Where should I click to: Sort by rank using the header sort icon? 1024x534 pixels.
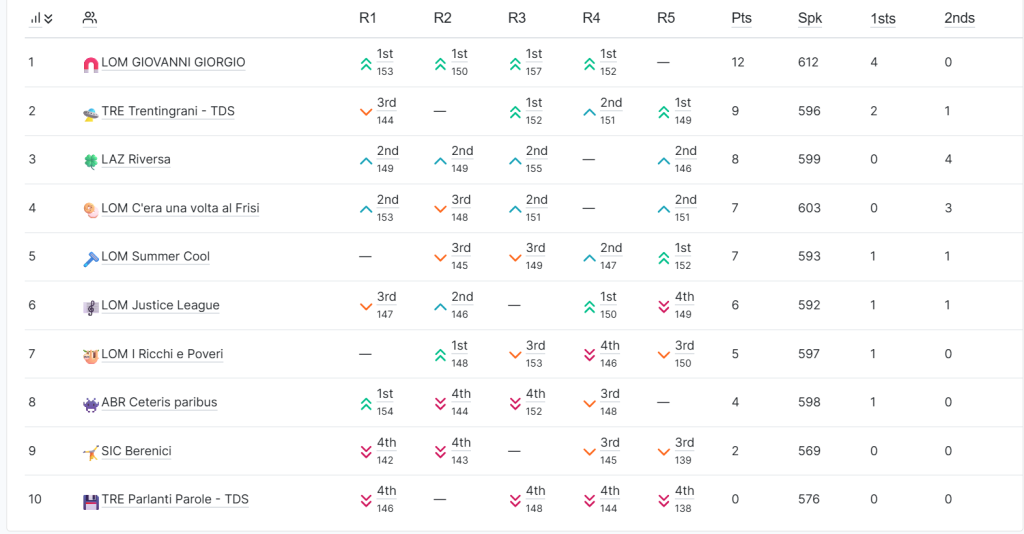[41, 18]
